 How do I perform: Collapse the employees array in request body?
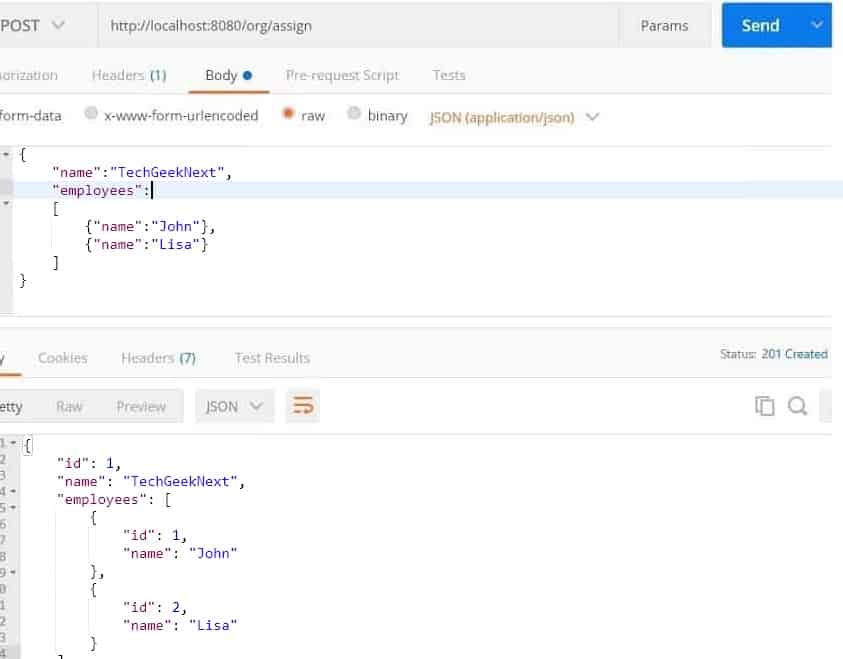point(6,204)
